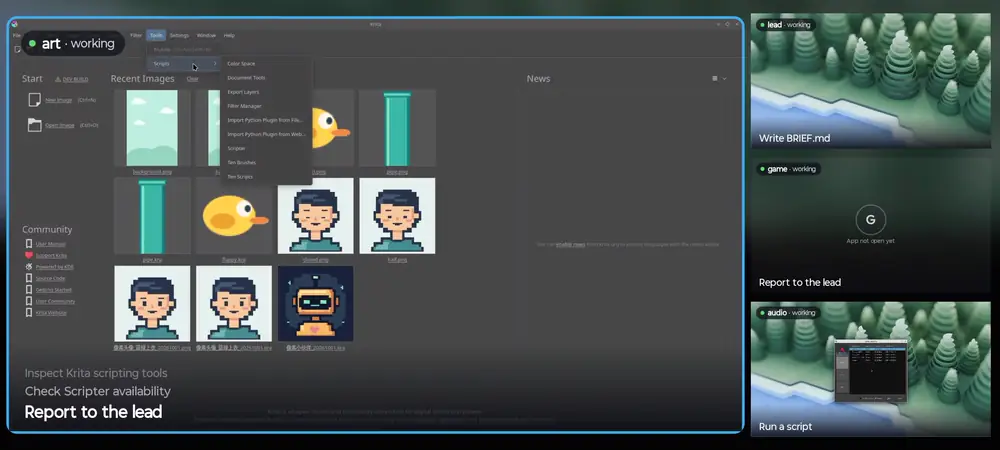
Task: Click the Krita Website bookmark icon
Action: click(29, 312)
